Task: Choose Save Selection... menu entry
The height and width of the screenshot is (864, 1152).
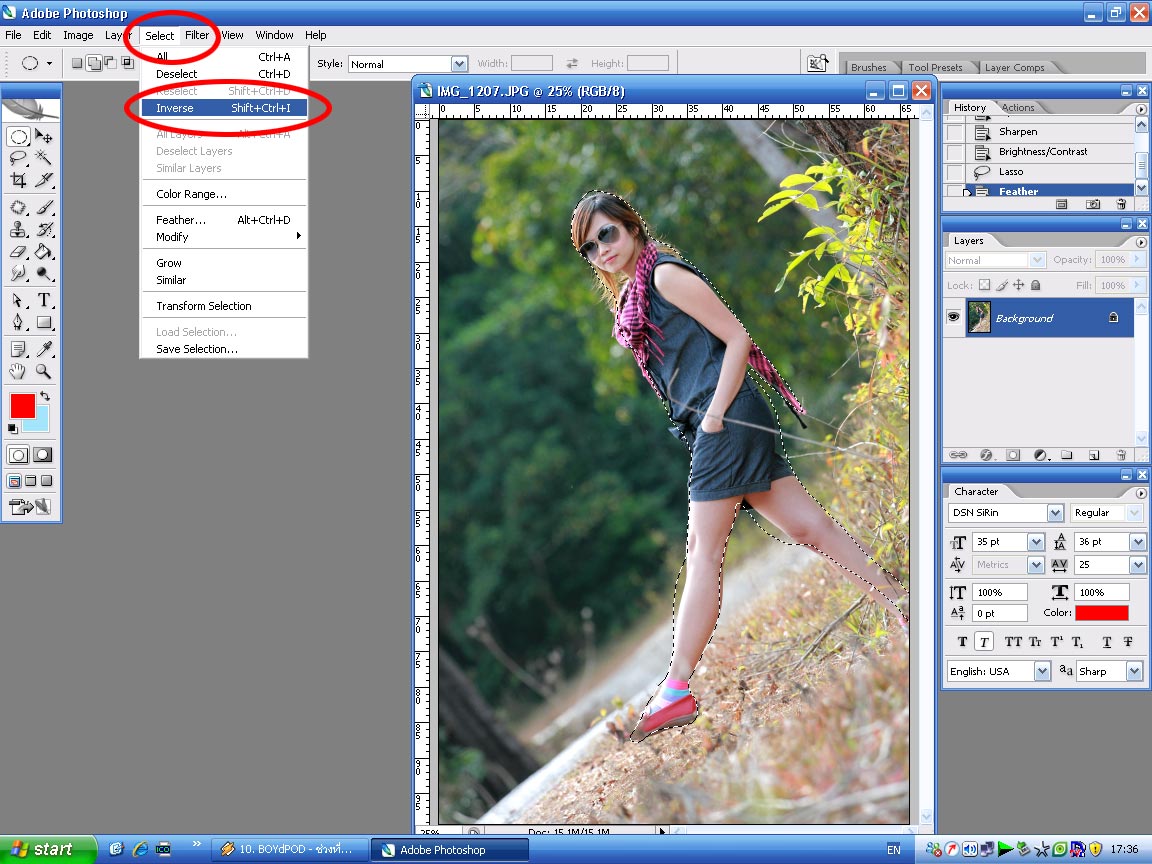Action: click(x=223, y=349)
